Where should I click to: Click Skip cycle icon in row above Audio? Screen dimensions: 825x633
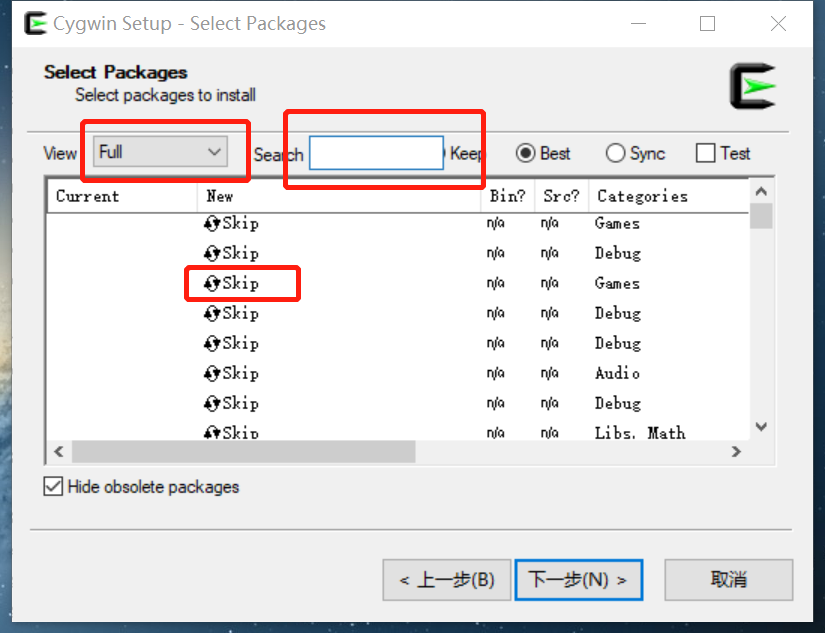(x=212, y=344)
